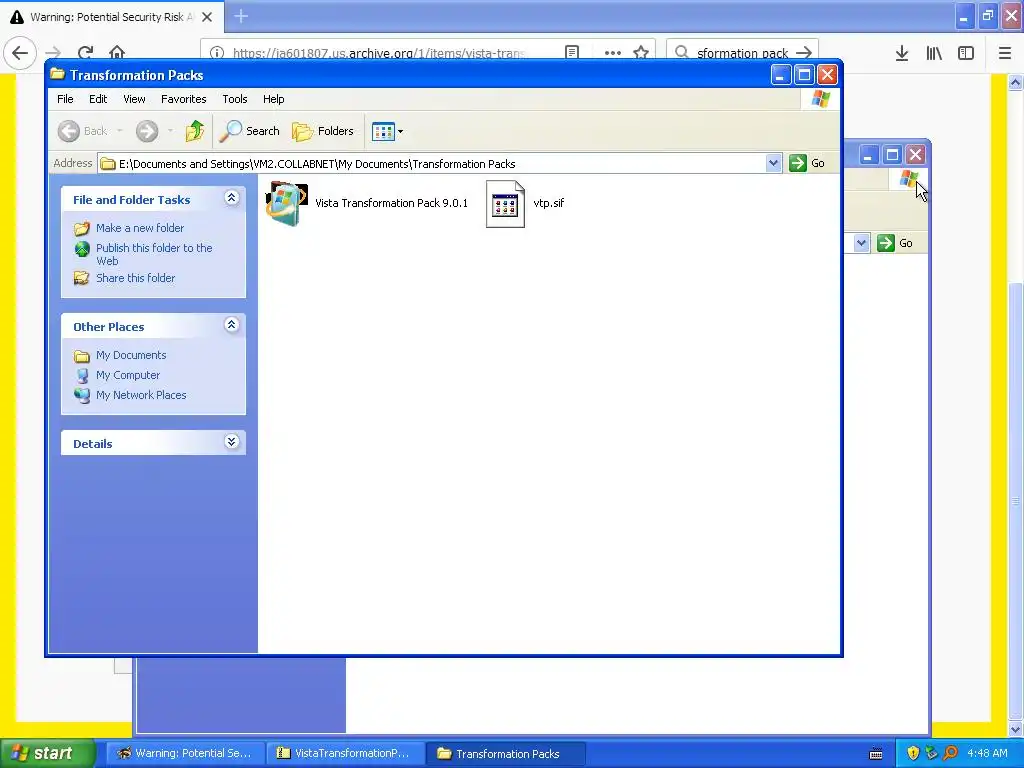Image resolution: width=1024 pixels, height=768 pixels.
Task: Open the Views dropdown in Explorer toolbar
Action: pyautogui.click(x=387, y=131)
